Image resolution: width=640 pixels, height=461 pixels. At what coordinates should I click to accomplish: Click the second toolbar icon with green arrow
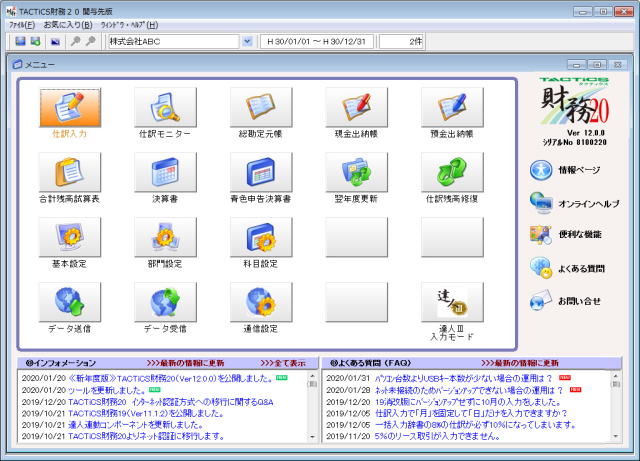click(36, 41)
